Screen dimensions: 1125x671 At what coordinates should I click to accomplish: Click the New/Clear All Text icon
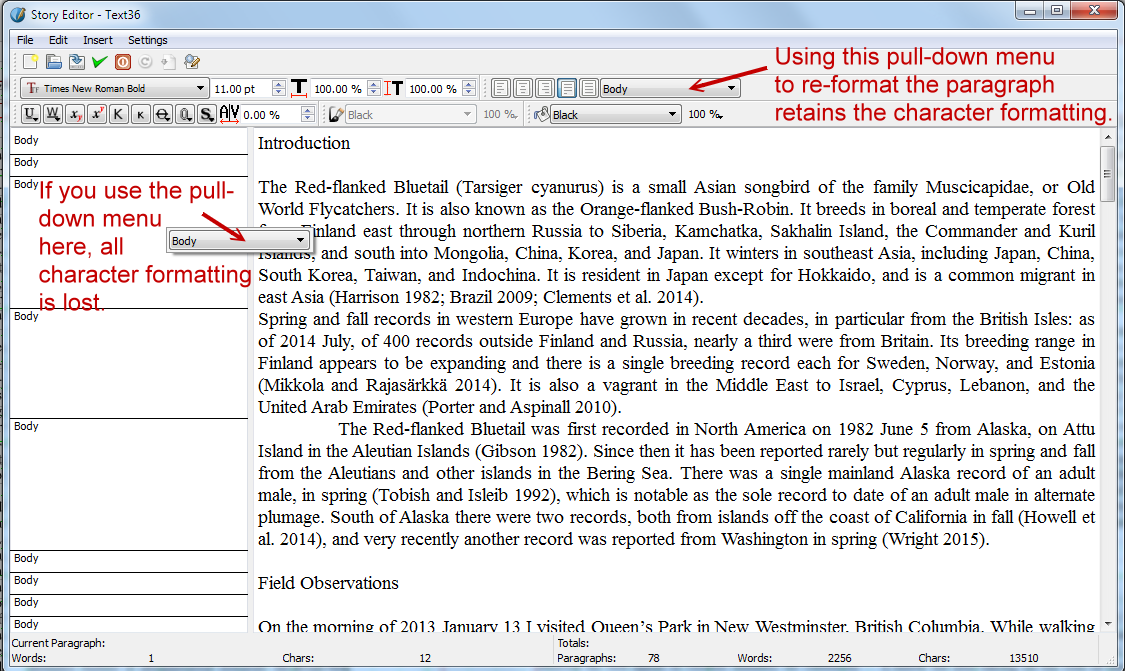30,62
